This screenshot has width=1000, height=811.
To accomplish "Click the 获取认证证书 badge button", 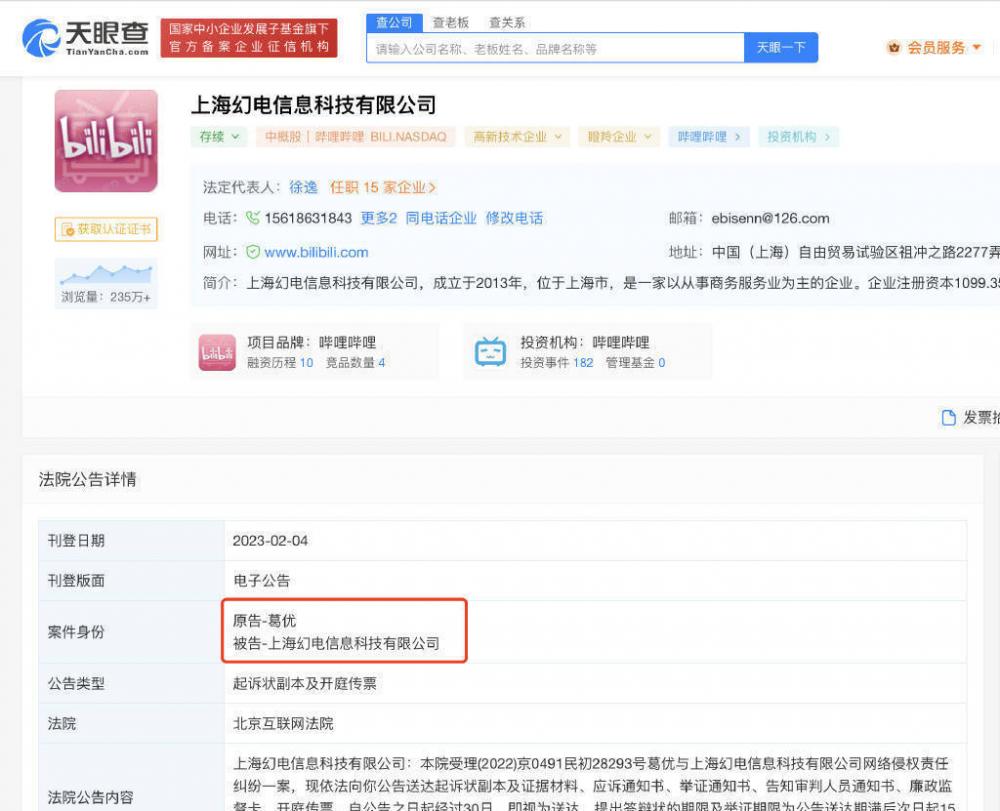I will pos(105,229).
